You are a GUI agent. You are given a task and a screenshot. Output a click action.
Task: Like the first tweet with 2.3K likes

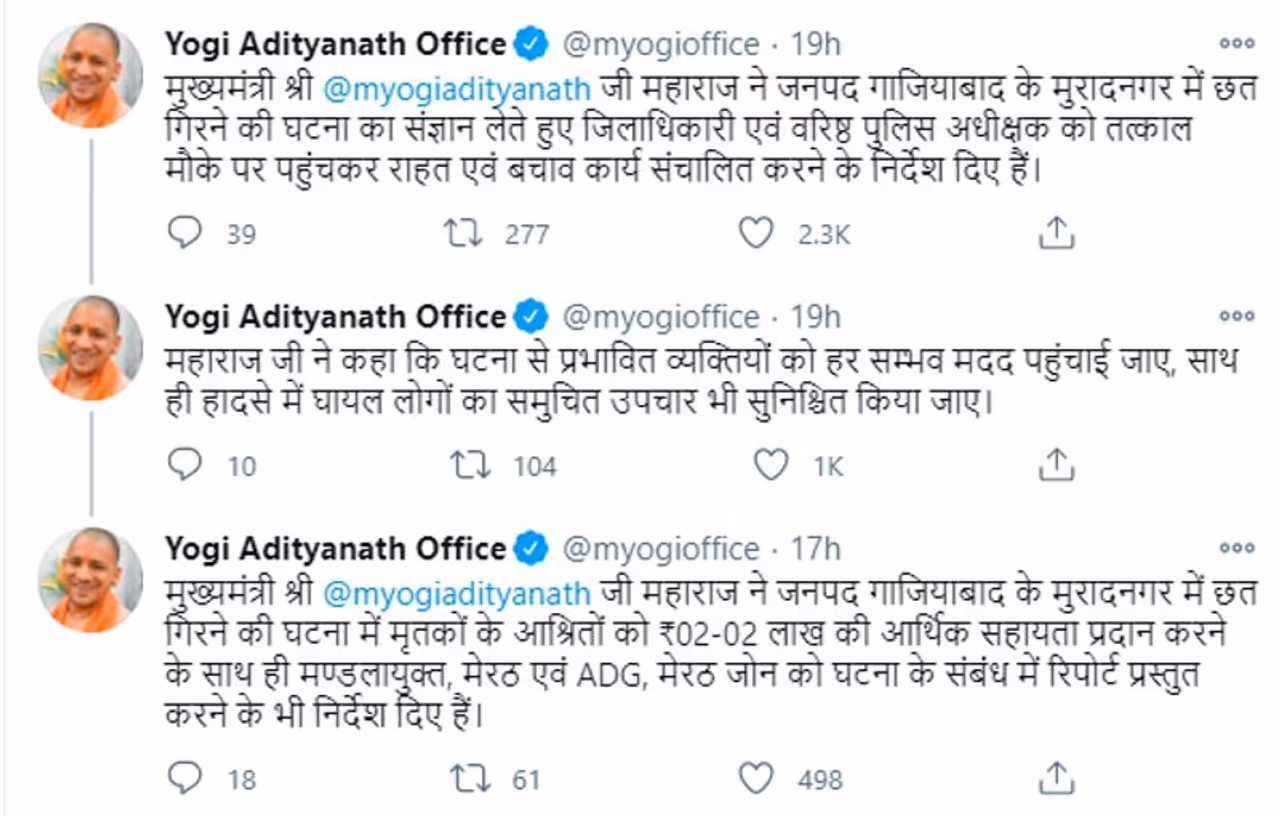pyautogui.click(x=756, y=234)
